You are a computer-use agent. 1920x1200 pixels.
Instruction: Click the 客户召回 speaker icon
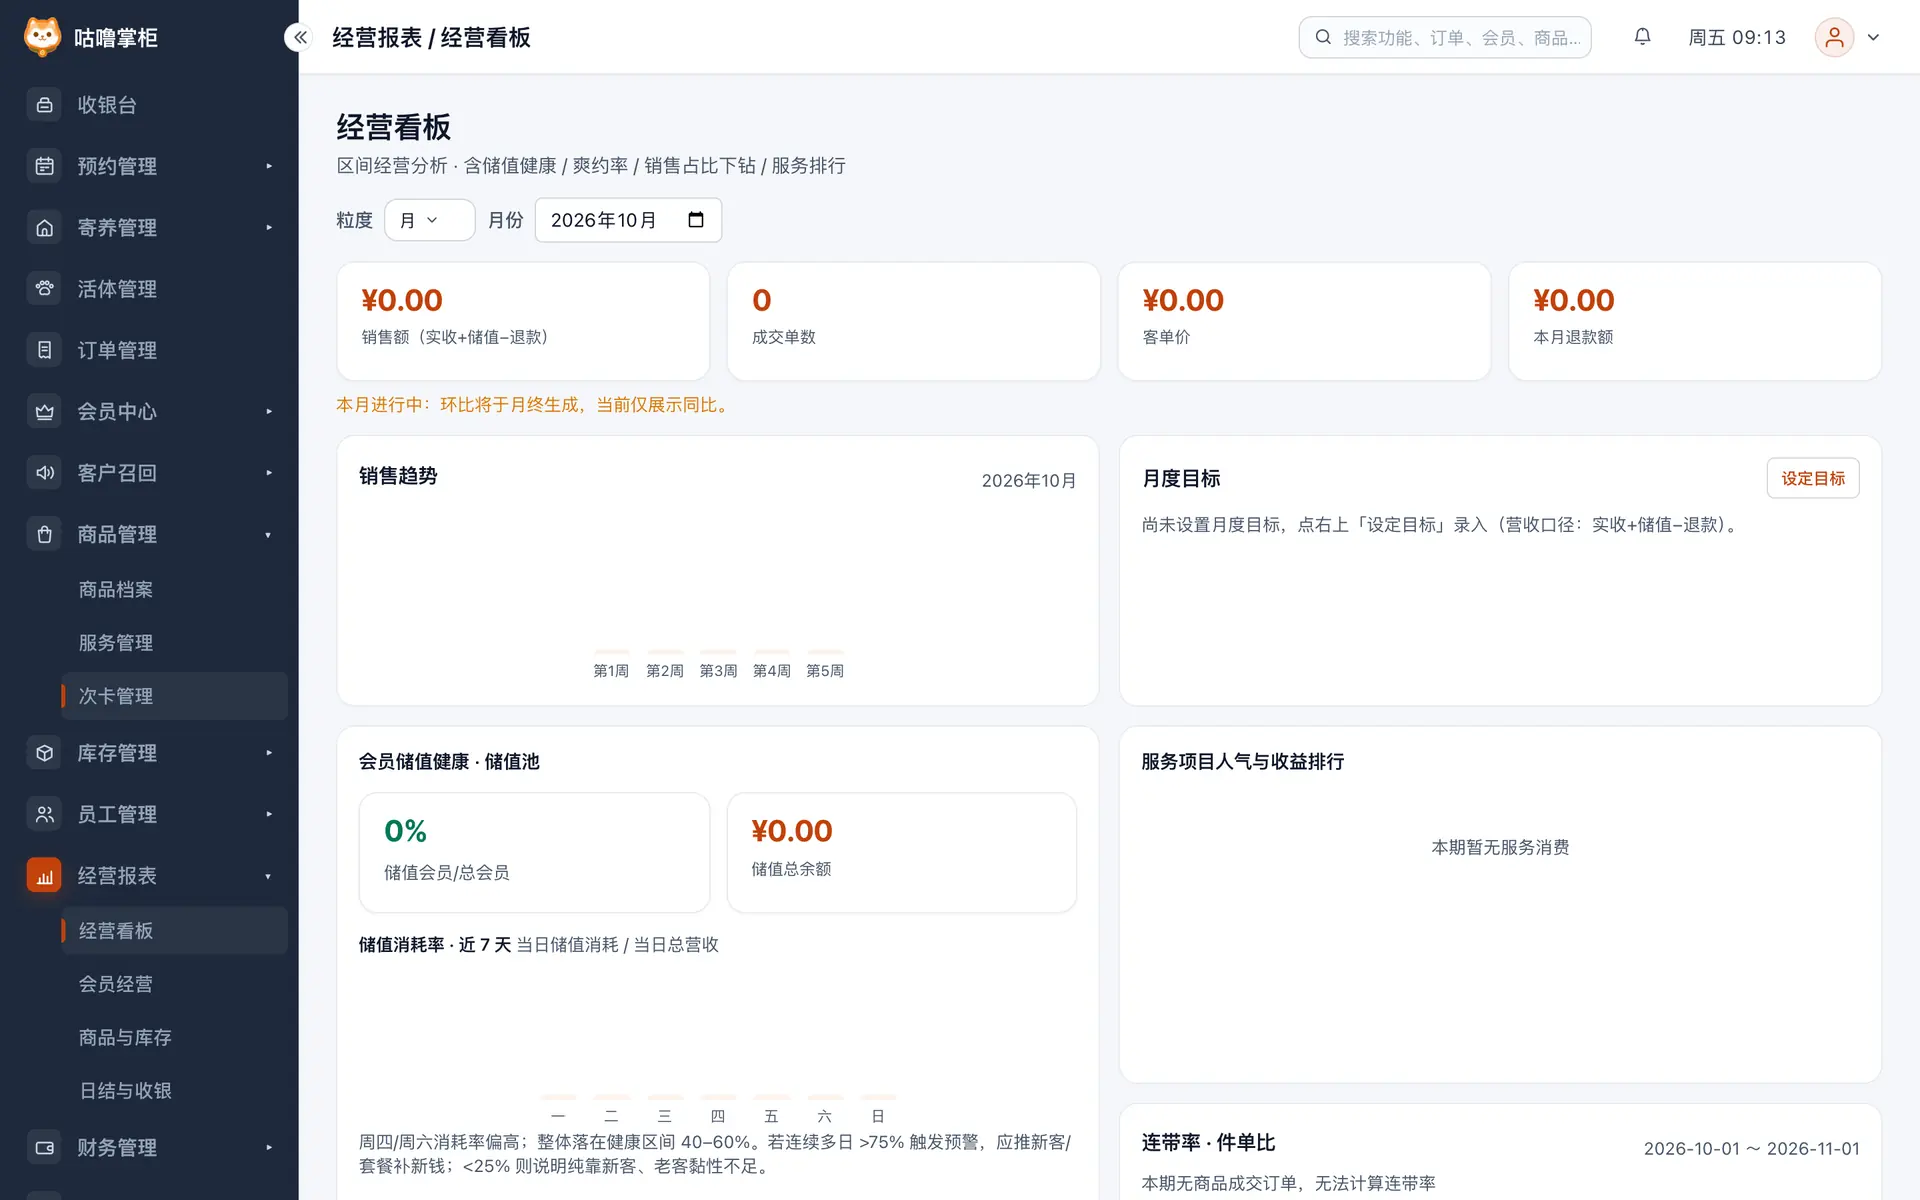[44, 473]
